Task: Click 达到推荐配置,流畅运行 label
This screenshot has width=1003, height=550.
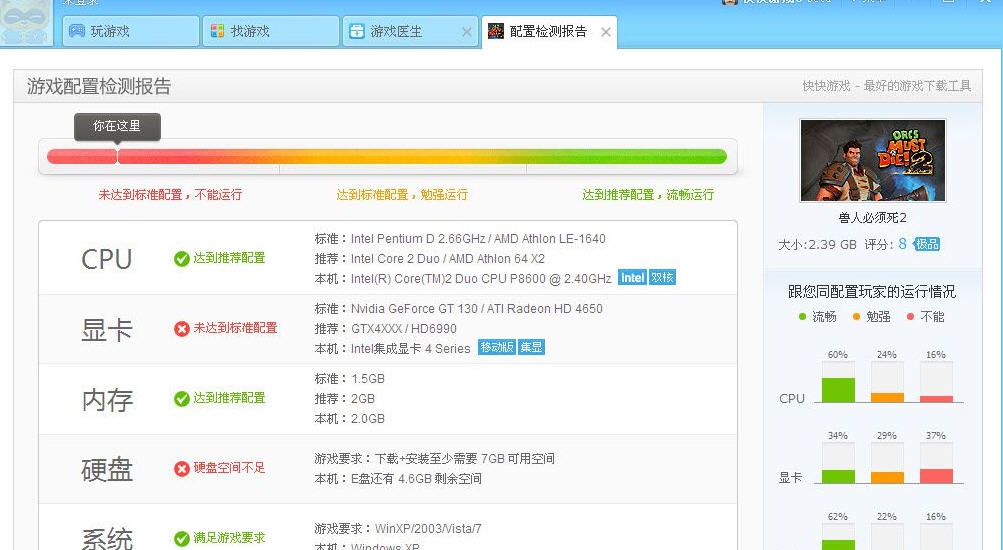Action: click(x=648, y=195)
